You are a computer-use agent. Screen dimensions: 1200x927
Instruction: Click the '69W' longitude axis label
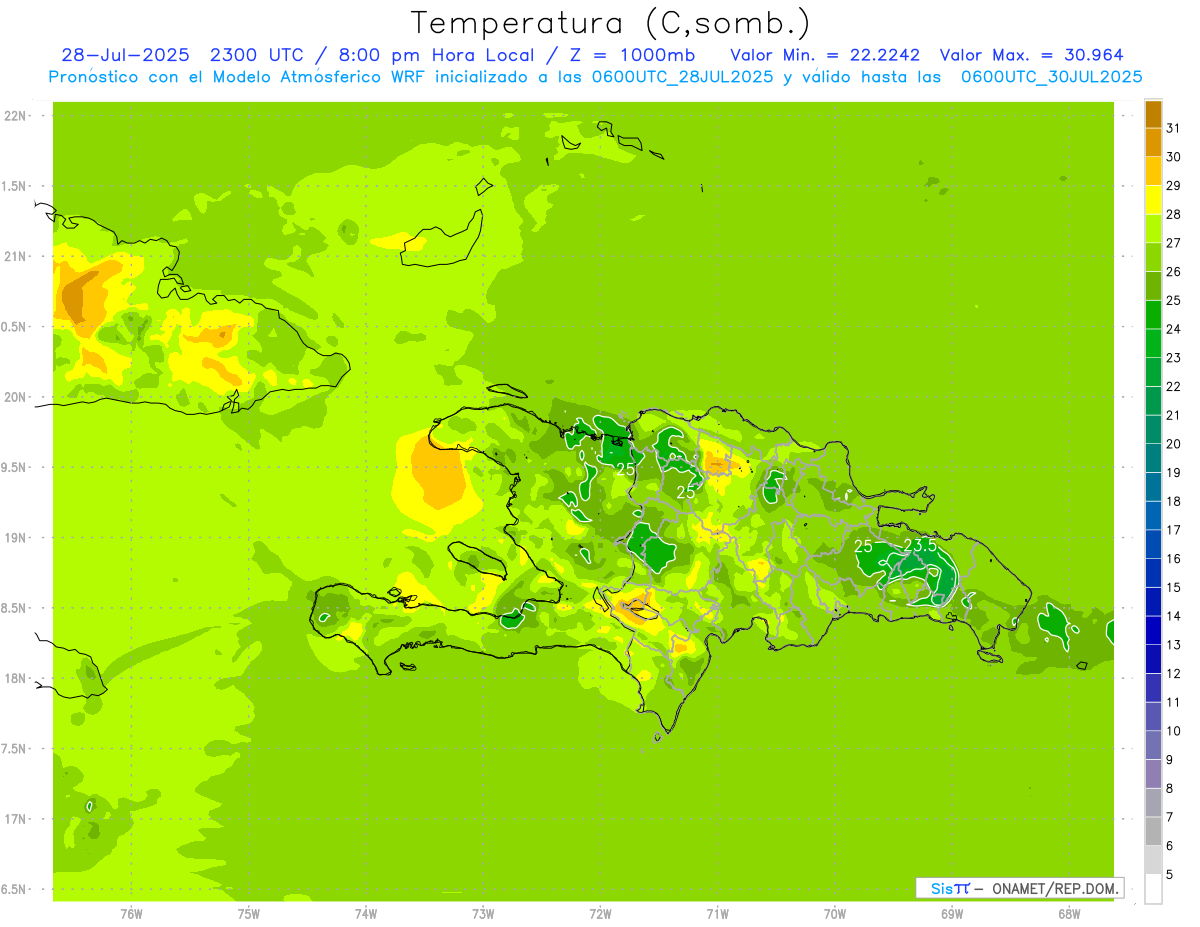tap(951, 913)
